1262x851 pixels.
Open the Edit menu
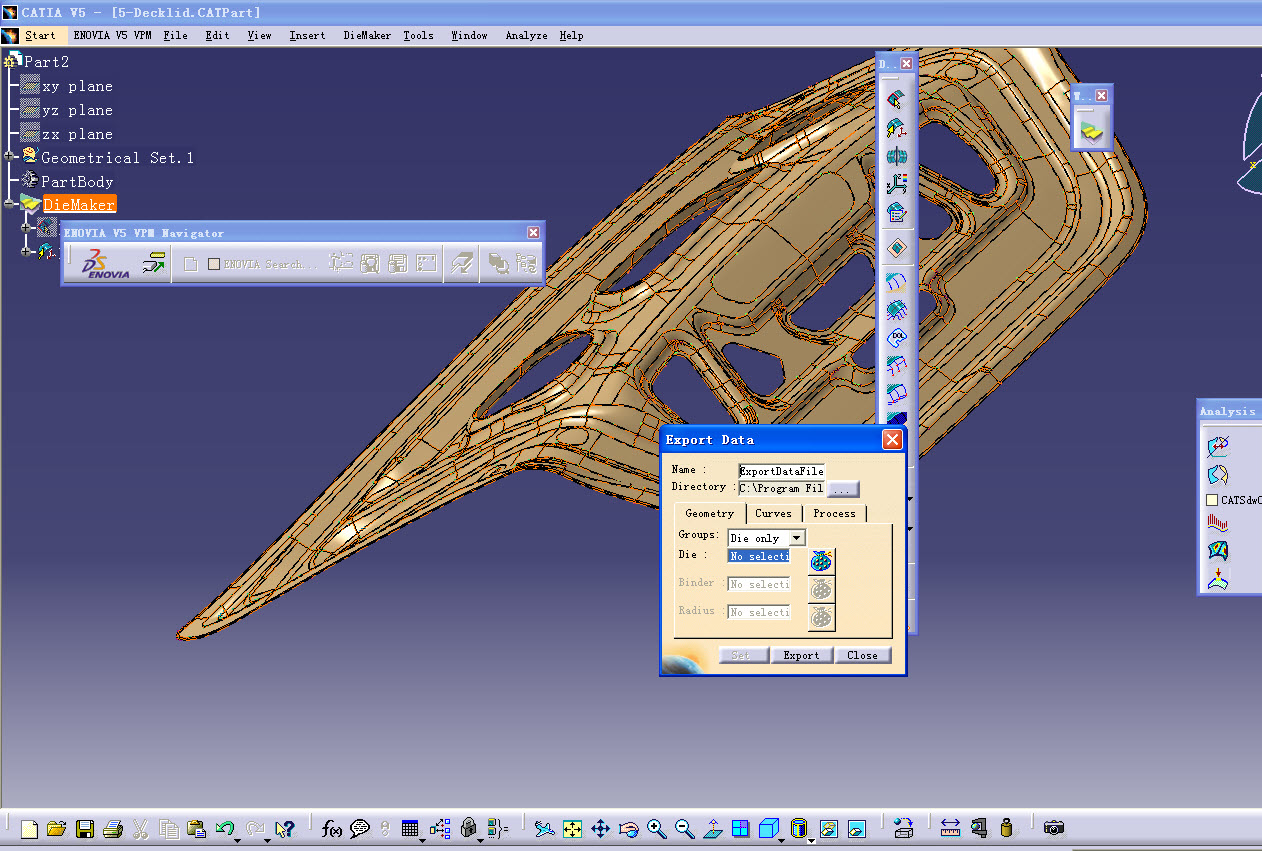[217, 35]
